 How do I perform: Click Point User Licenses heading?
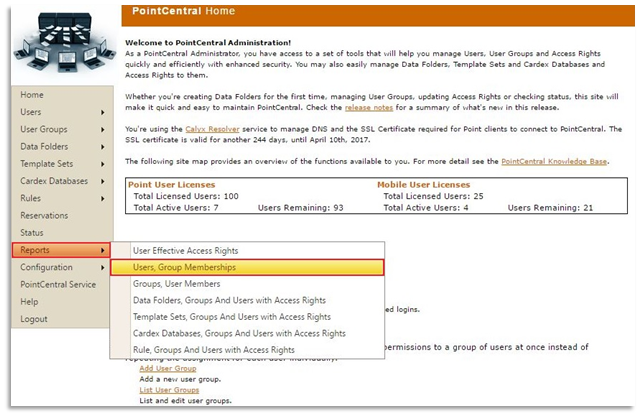click(171, 185)
